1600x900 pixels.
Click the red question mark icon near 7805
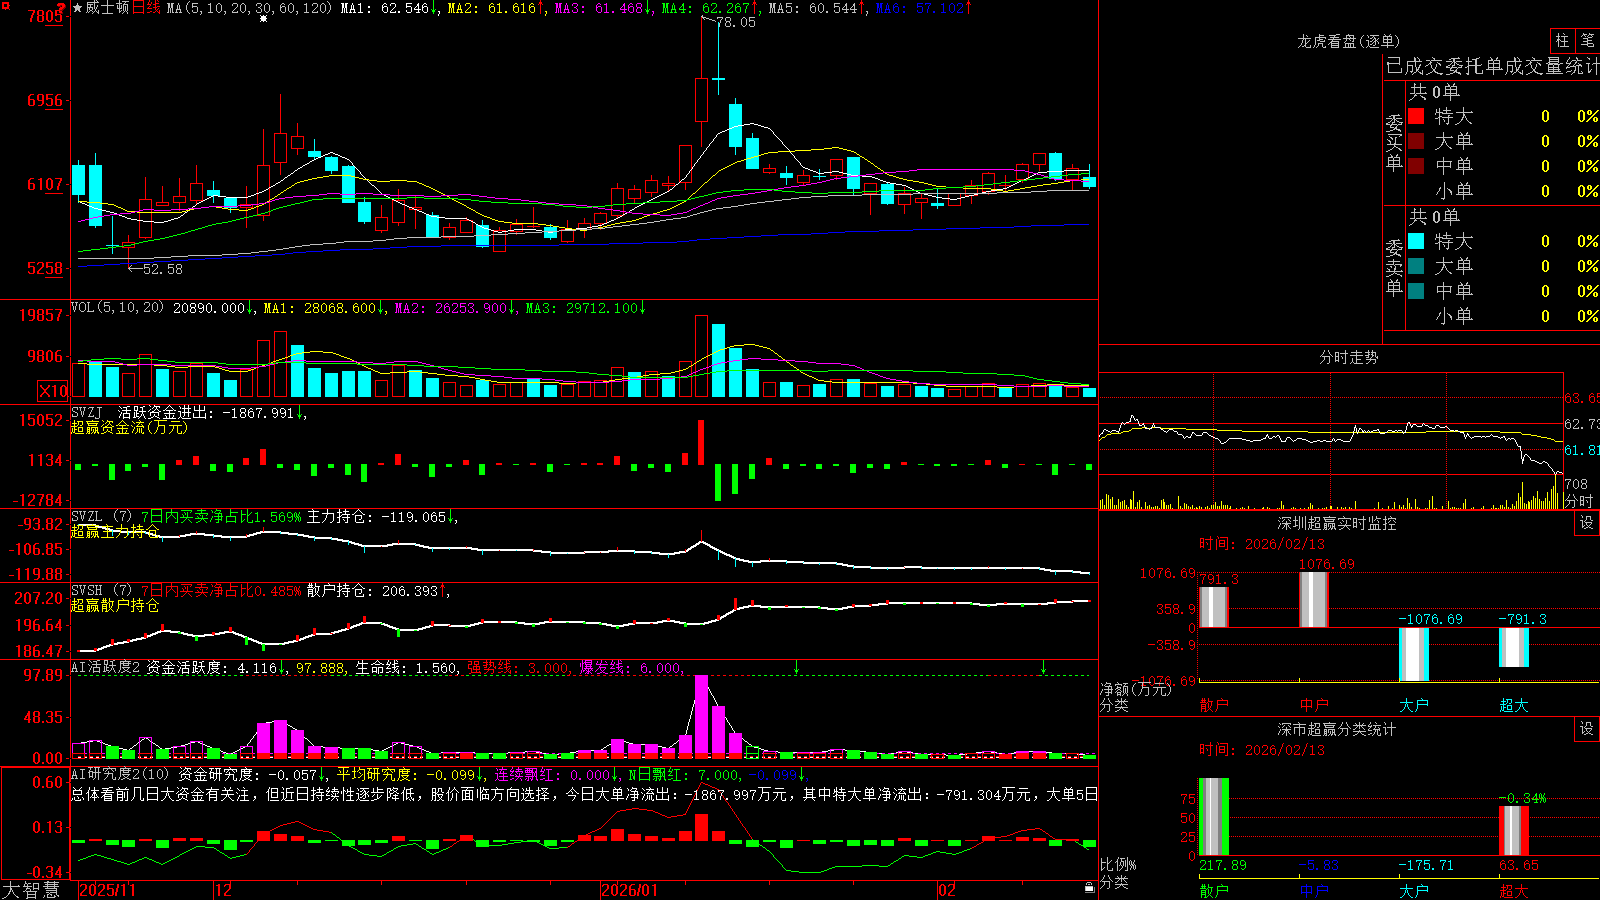click(63, 8)
